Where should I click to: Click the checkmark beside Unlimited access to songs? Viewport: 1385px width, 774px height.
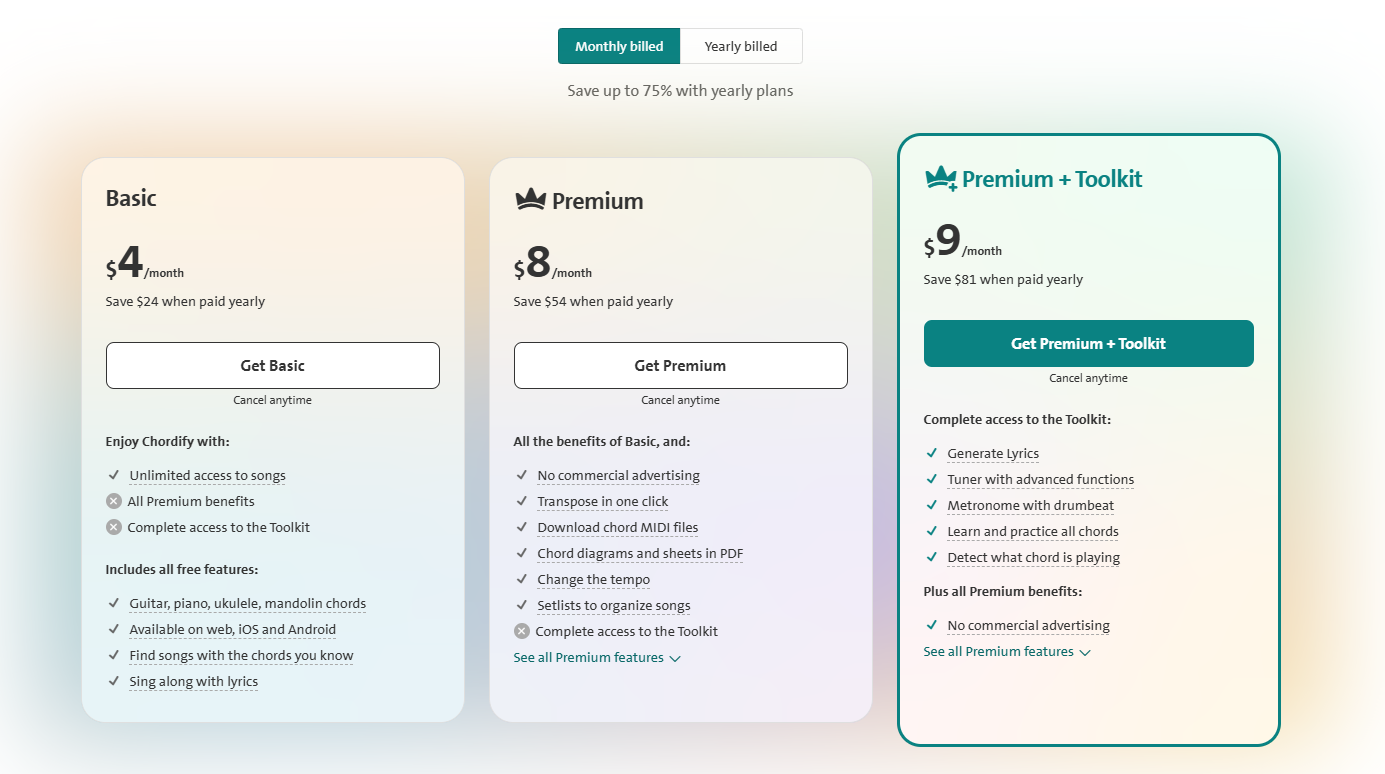(114, 476)
